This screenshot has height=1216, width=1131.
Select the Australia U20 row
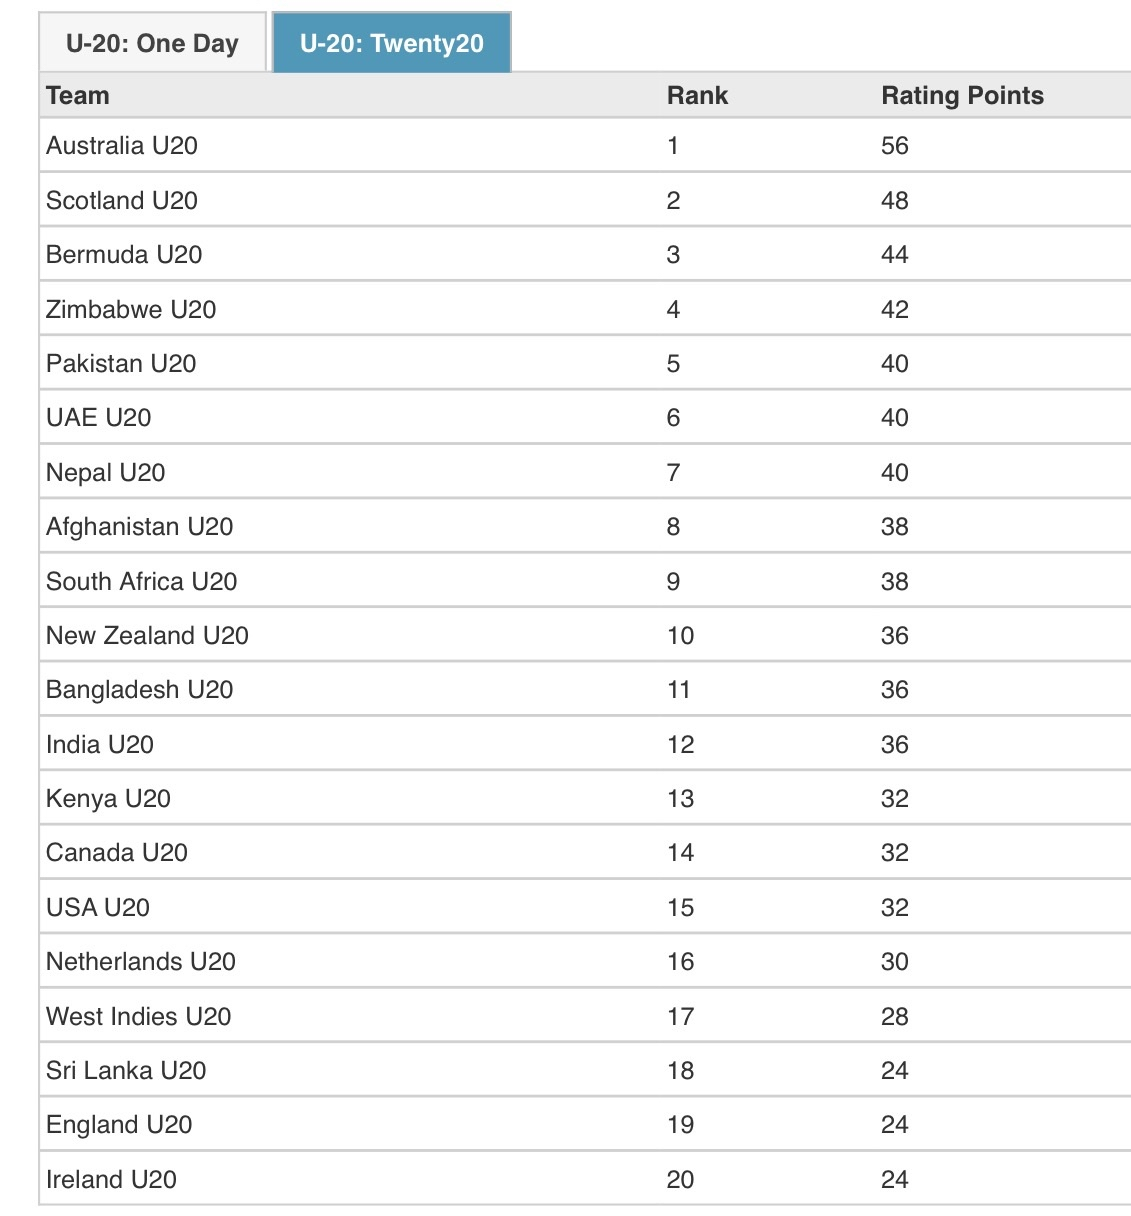point(585,146)
